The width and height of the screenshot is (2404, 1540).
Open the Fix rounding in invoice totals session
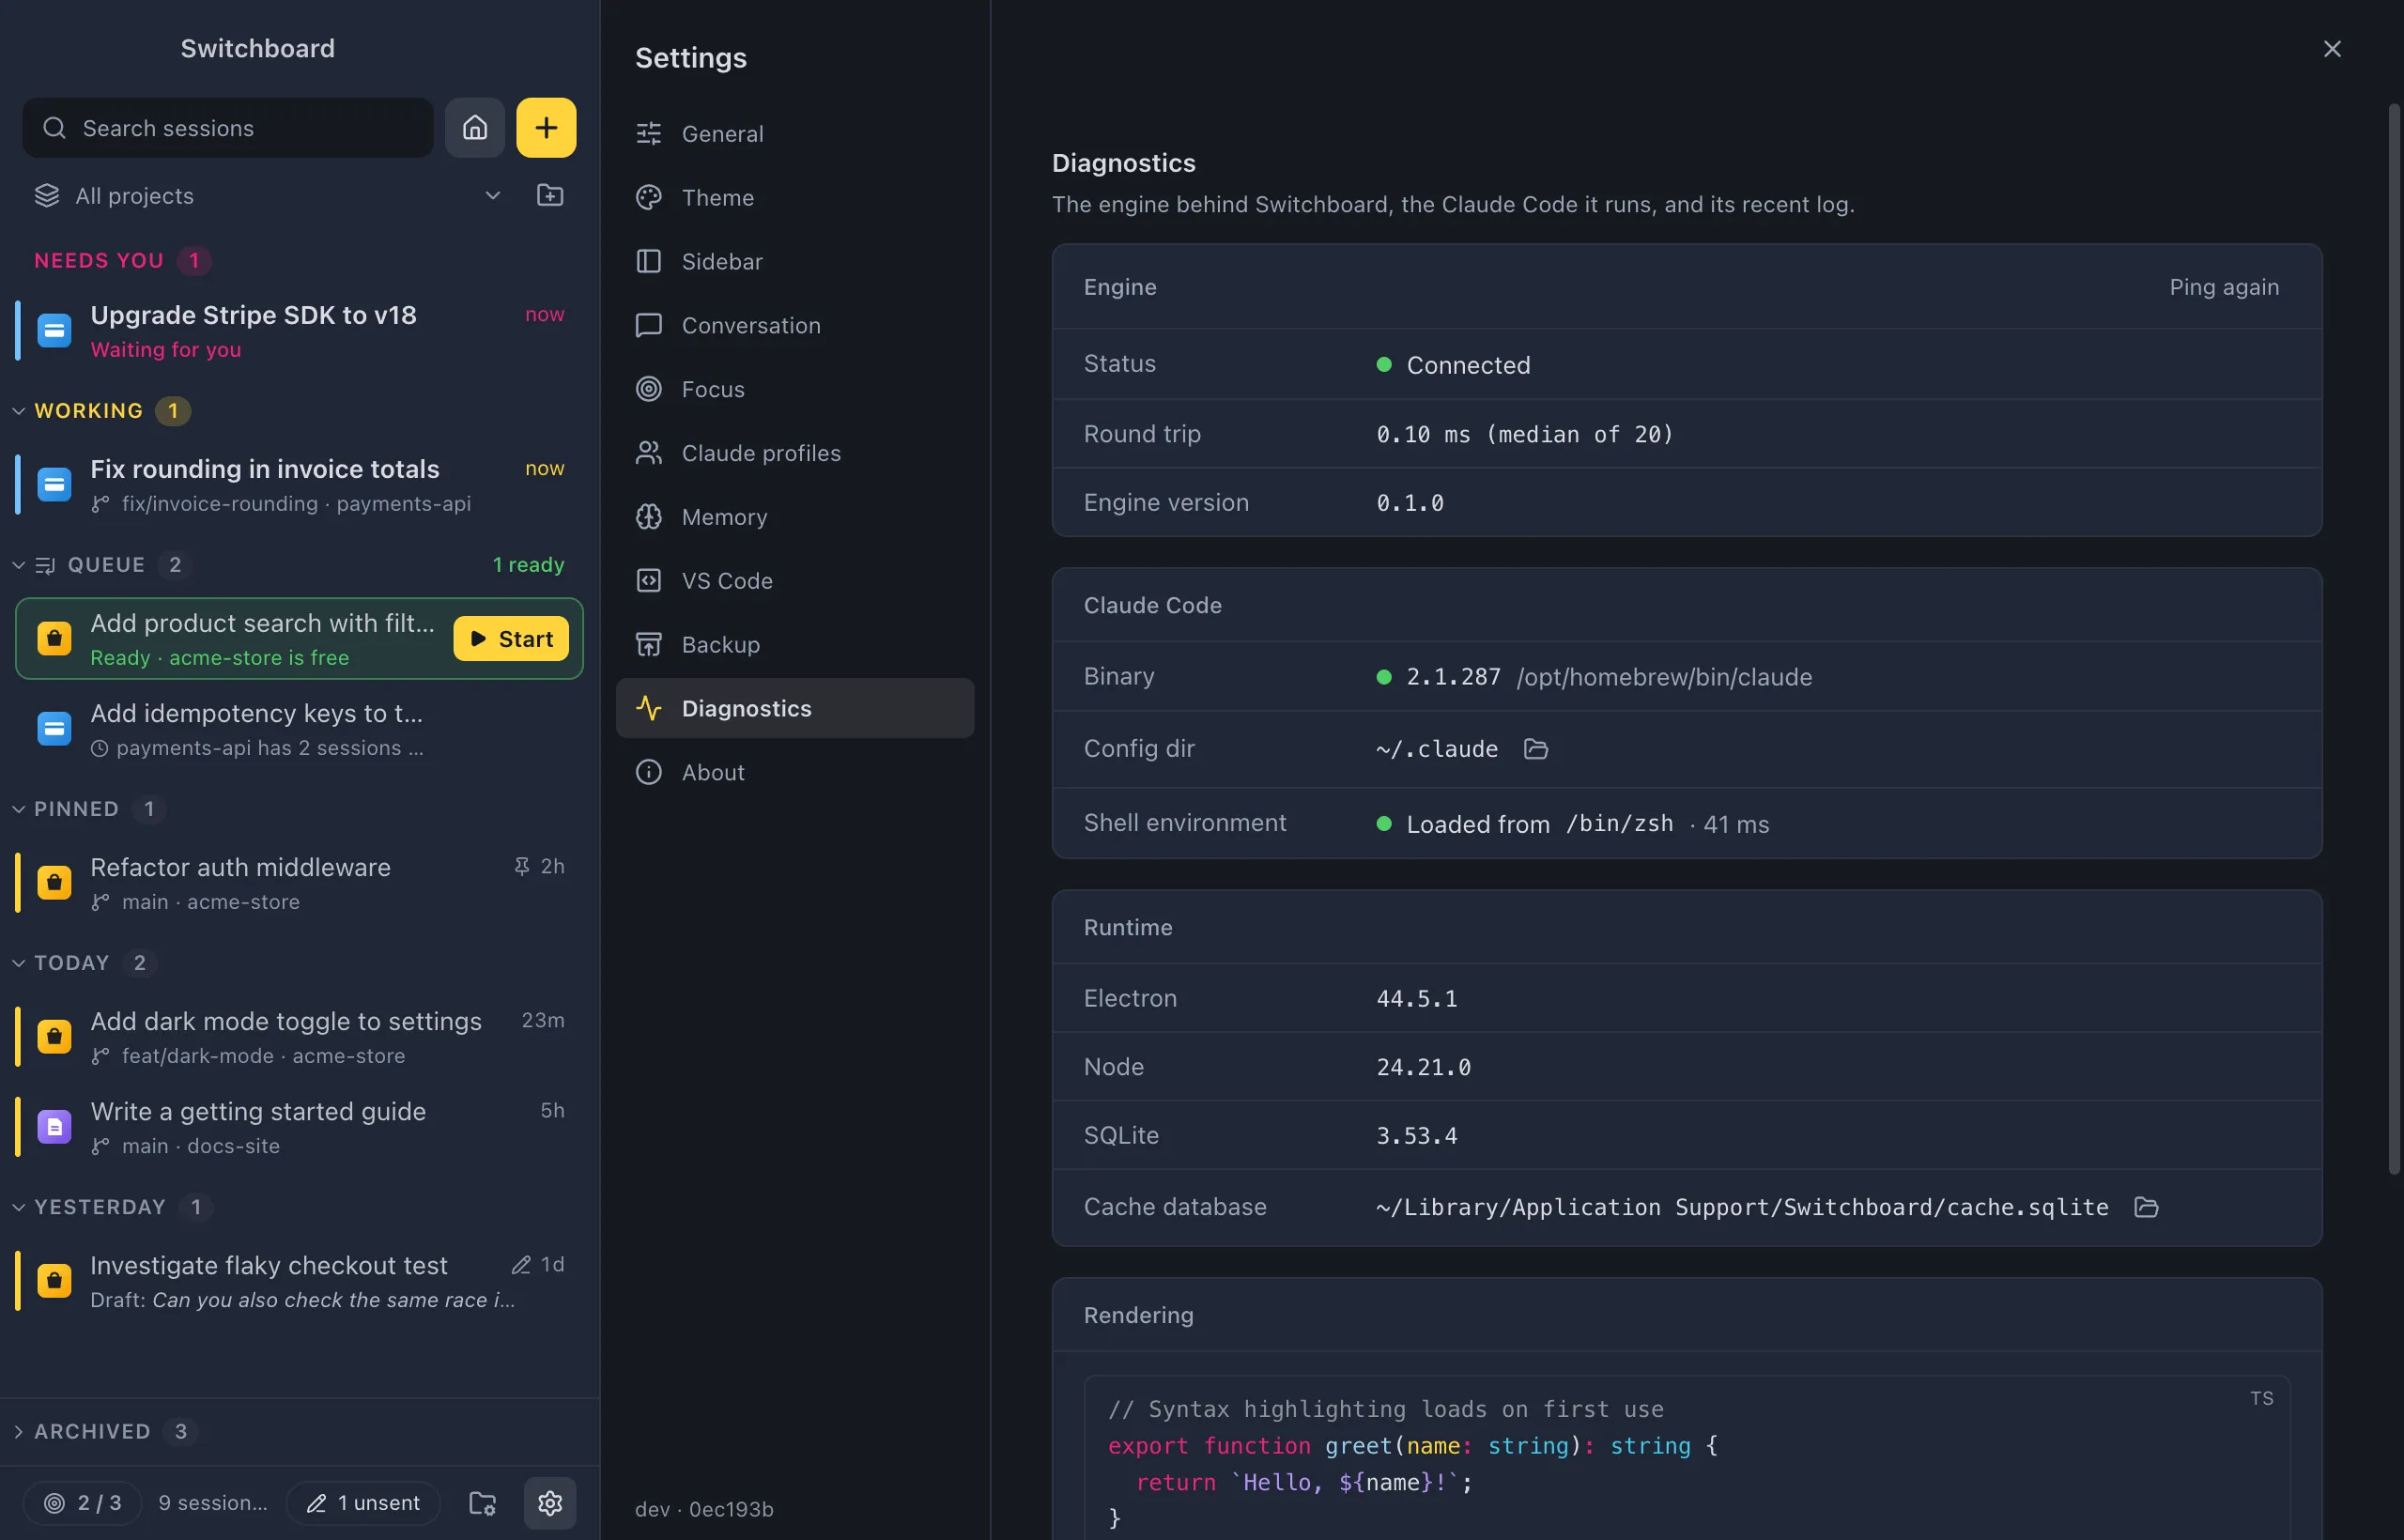(299, 485)
